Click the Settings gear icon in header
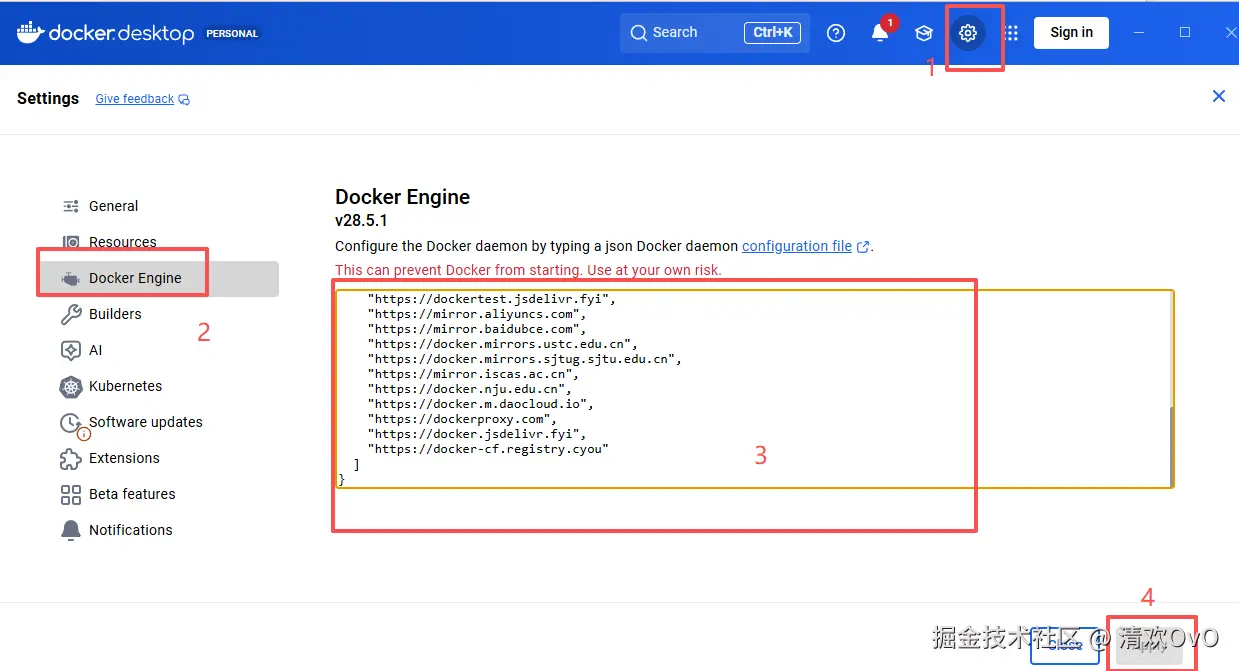The image size is (1239, 671). pos(967,33)
